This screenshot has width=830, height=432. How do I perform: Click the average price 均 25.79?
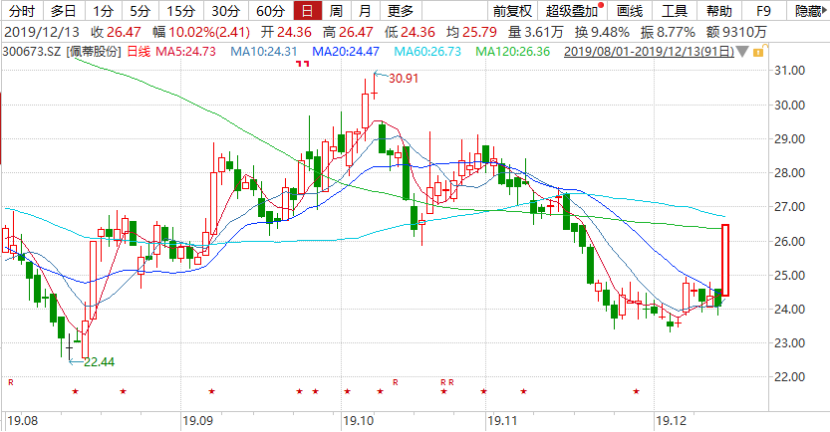pyautogui.click(x=472, y=32)
